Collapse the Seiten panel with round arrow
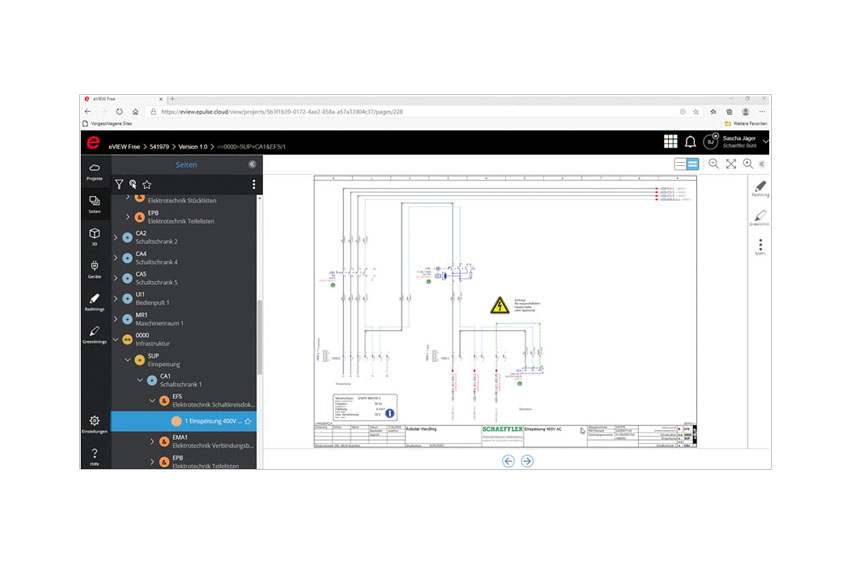The image size is (850, 567). 252,164
